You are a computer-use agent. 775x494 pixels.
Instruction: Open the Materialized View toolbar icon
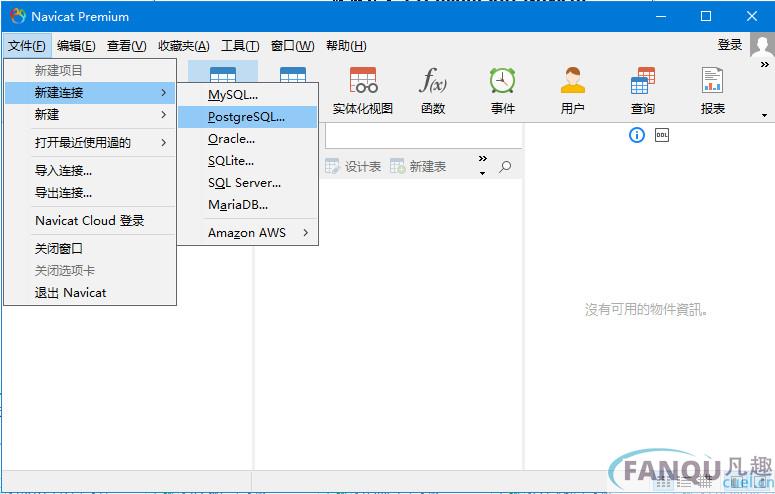click(x=363, y=90)
